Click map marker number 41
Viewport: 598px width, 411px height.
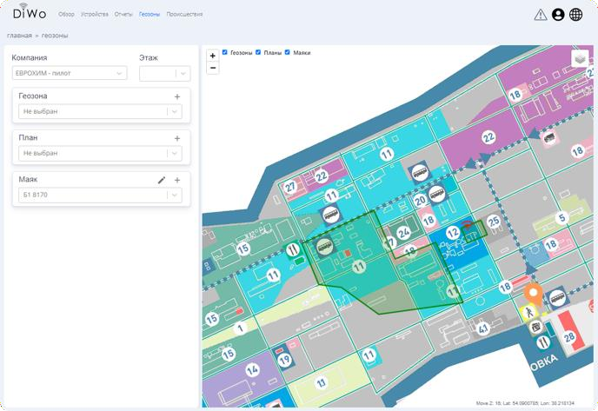point(483,329)
